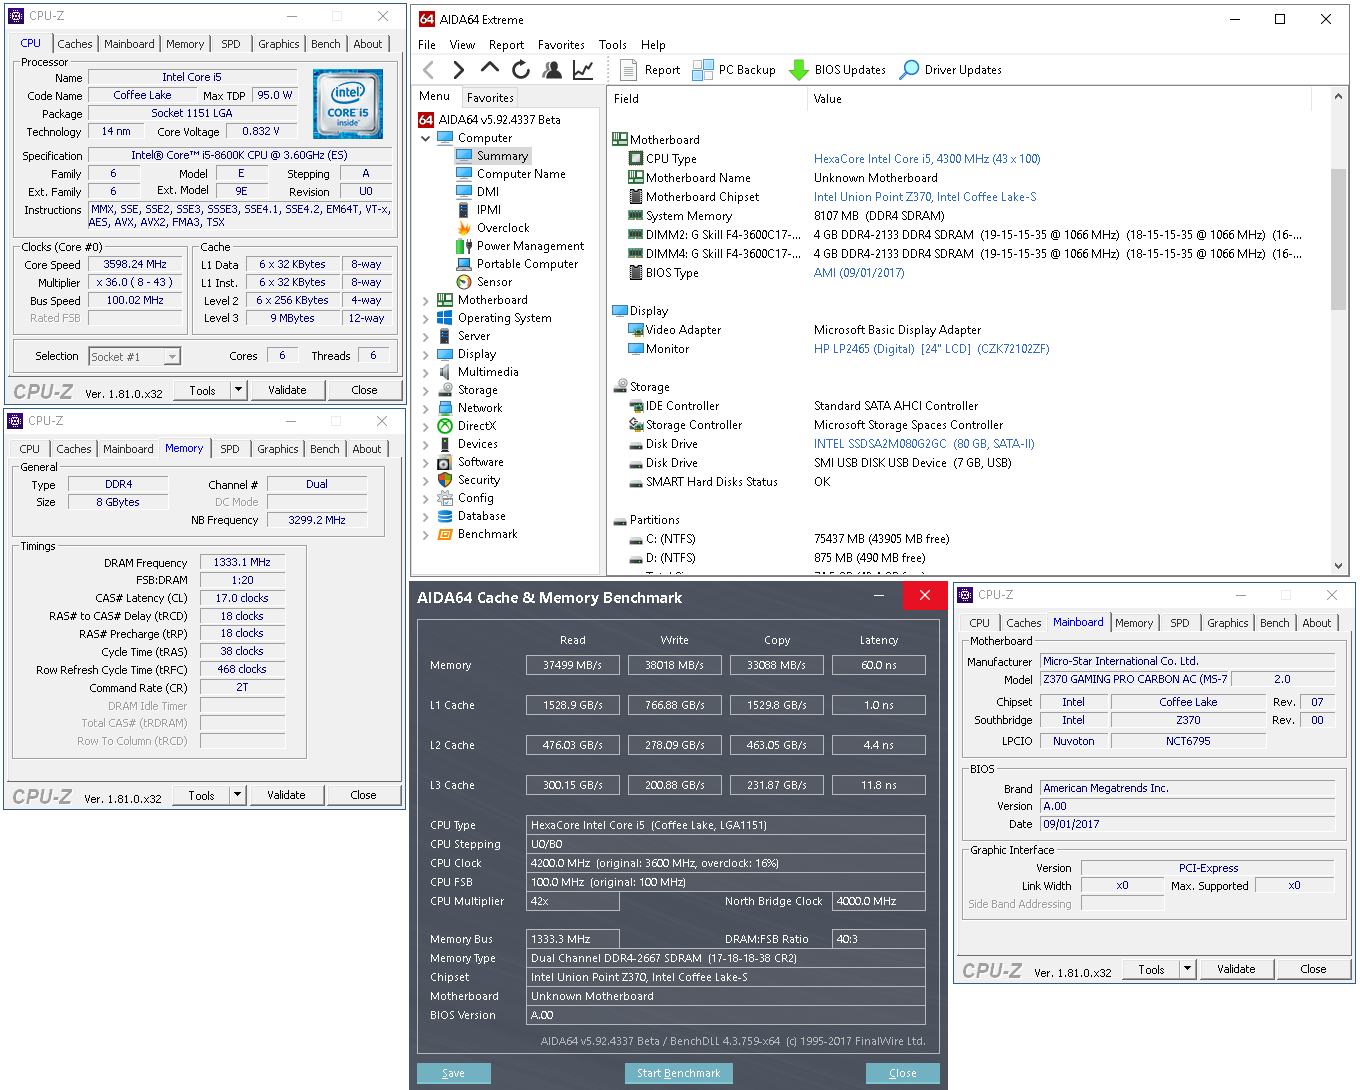Select the Sensor icon in tree
Image resolution: width=1360 pixels, height=1090 pixels.
[464, 282]
